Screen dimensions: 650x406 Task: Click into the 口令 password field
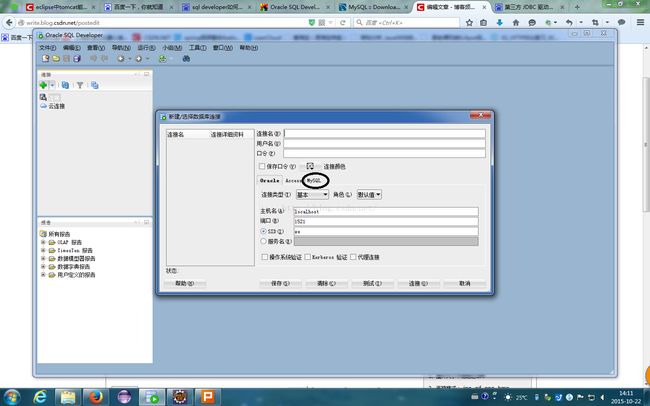pos(384,153)
